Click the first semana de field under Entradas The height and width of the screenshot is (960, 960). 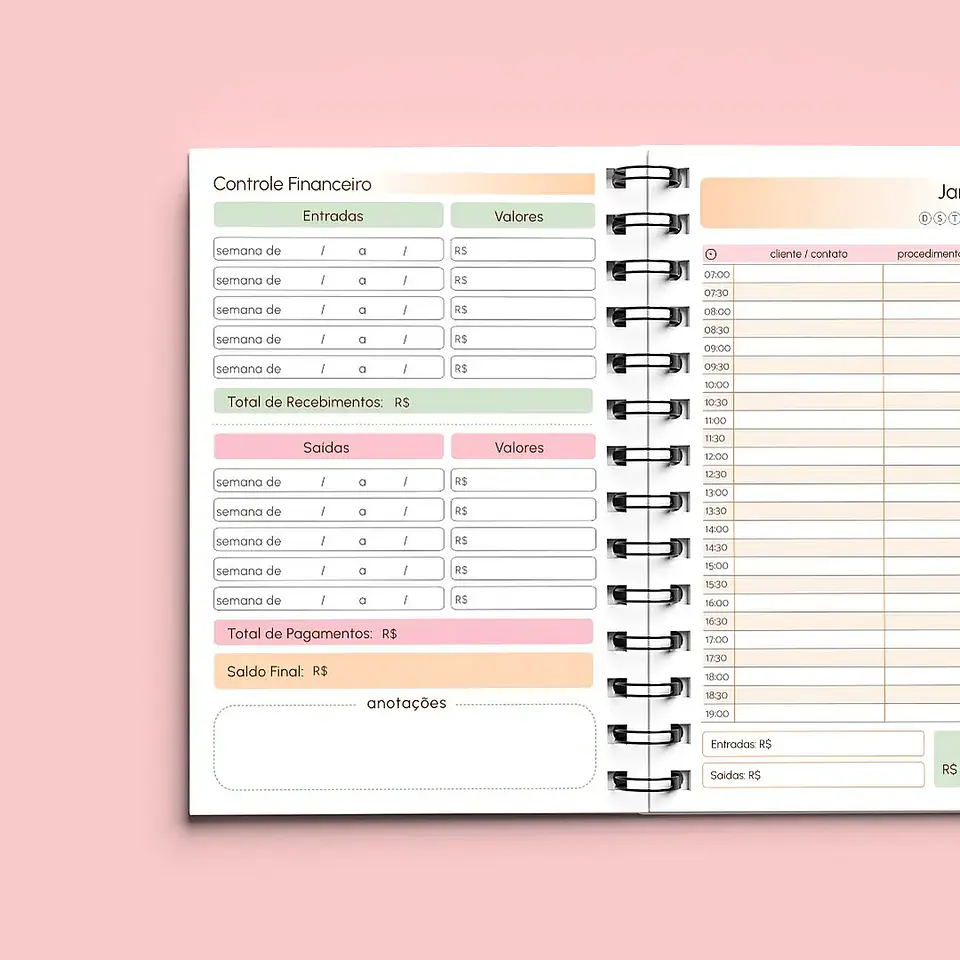328,250
